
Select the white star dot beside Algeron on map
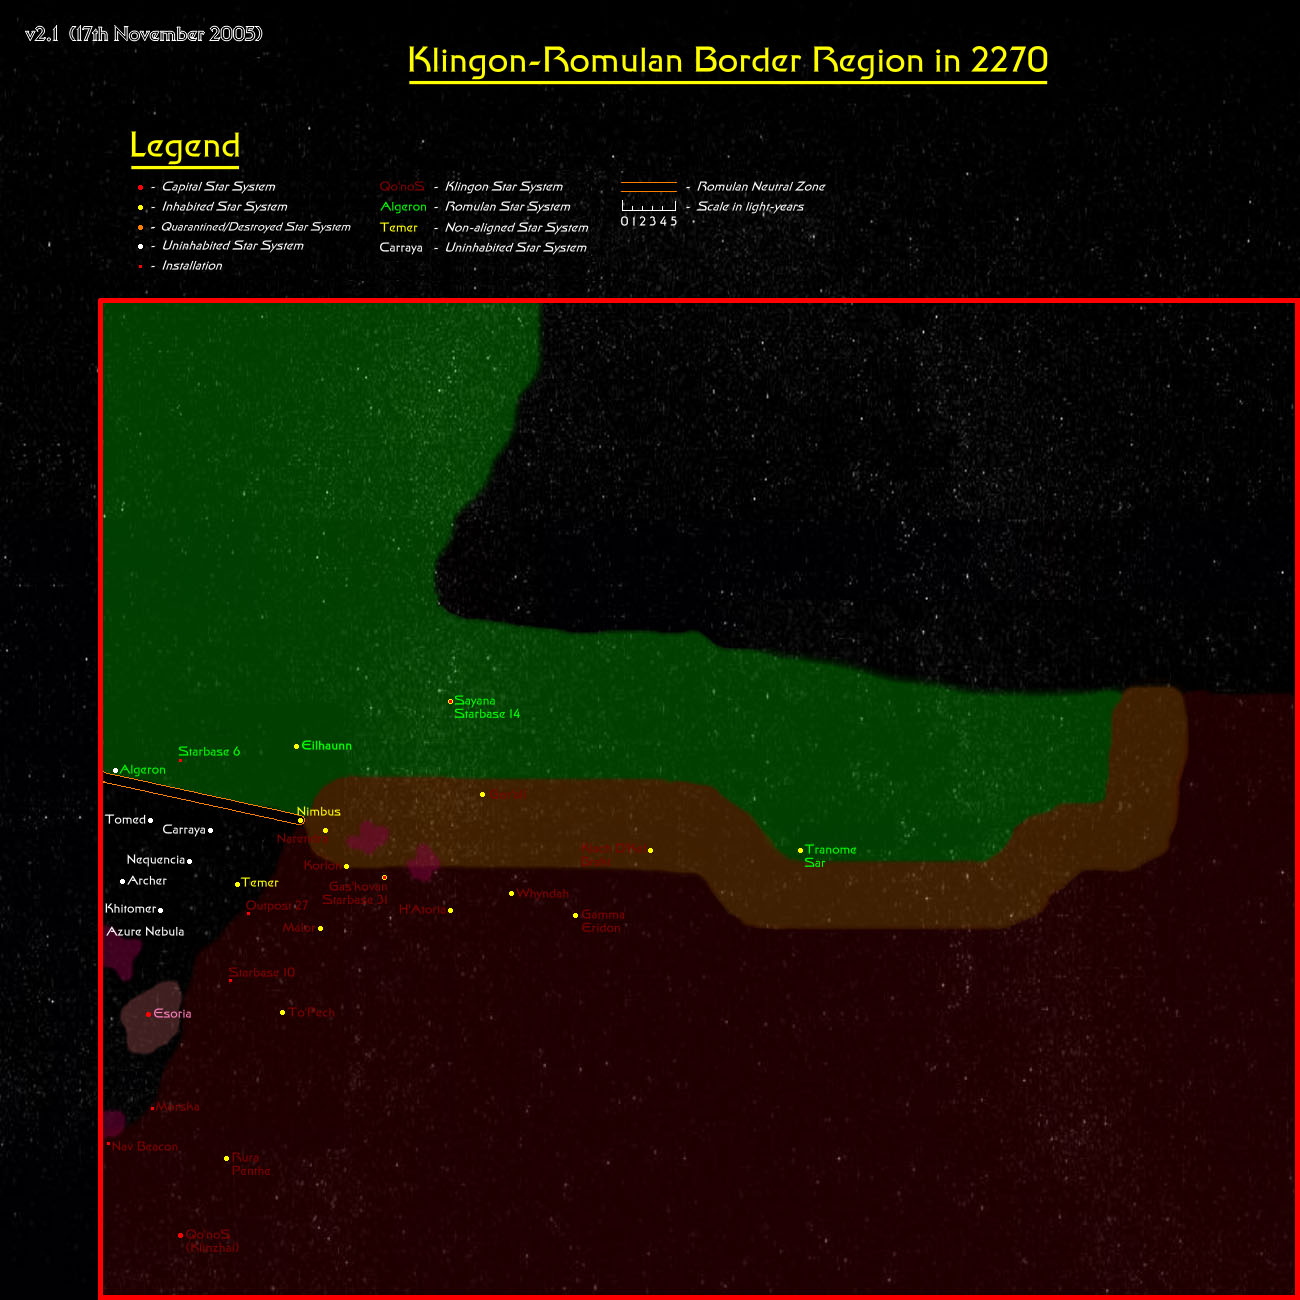coord(116,770)
